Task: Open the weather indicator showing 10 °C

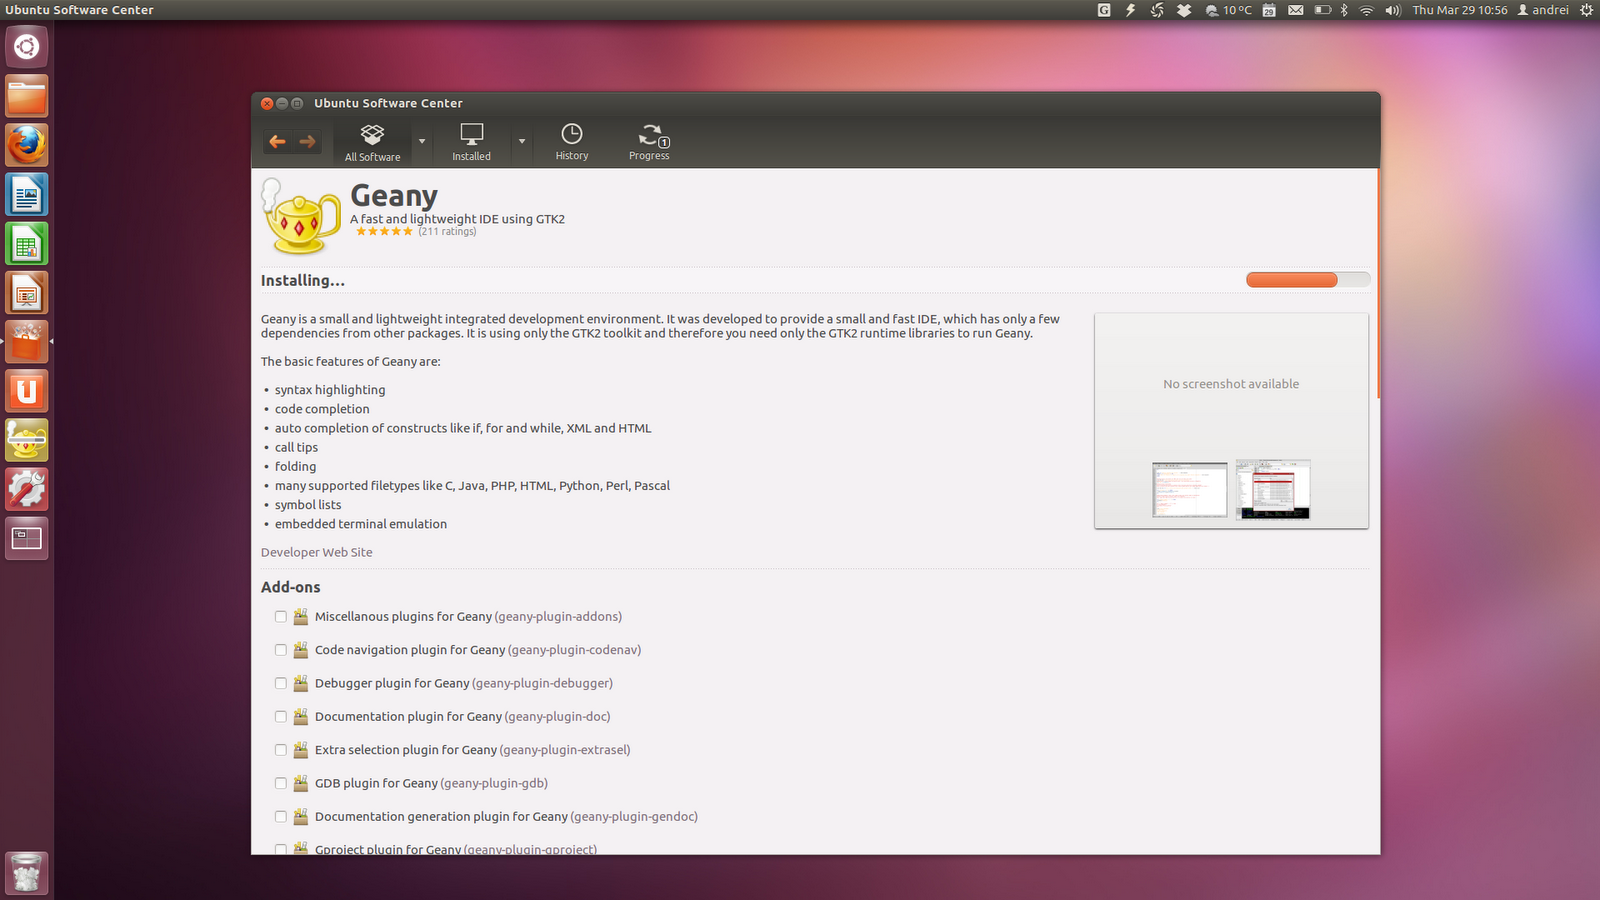Action: (x=1228, y=10)
